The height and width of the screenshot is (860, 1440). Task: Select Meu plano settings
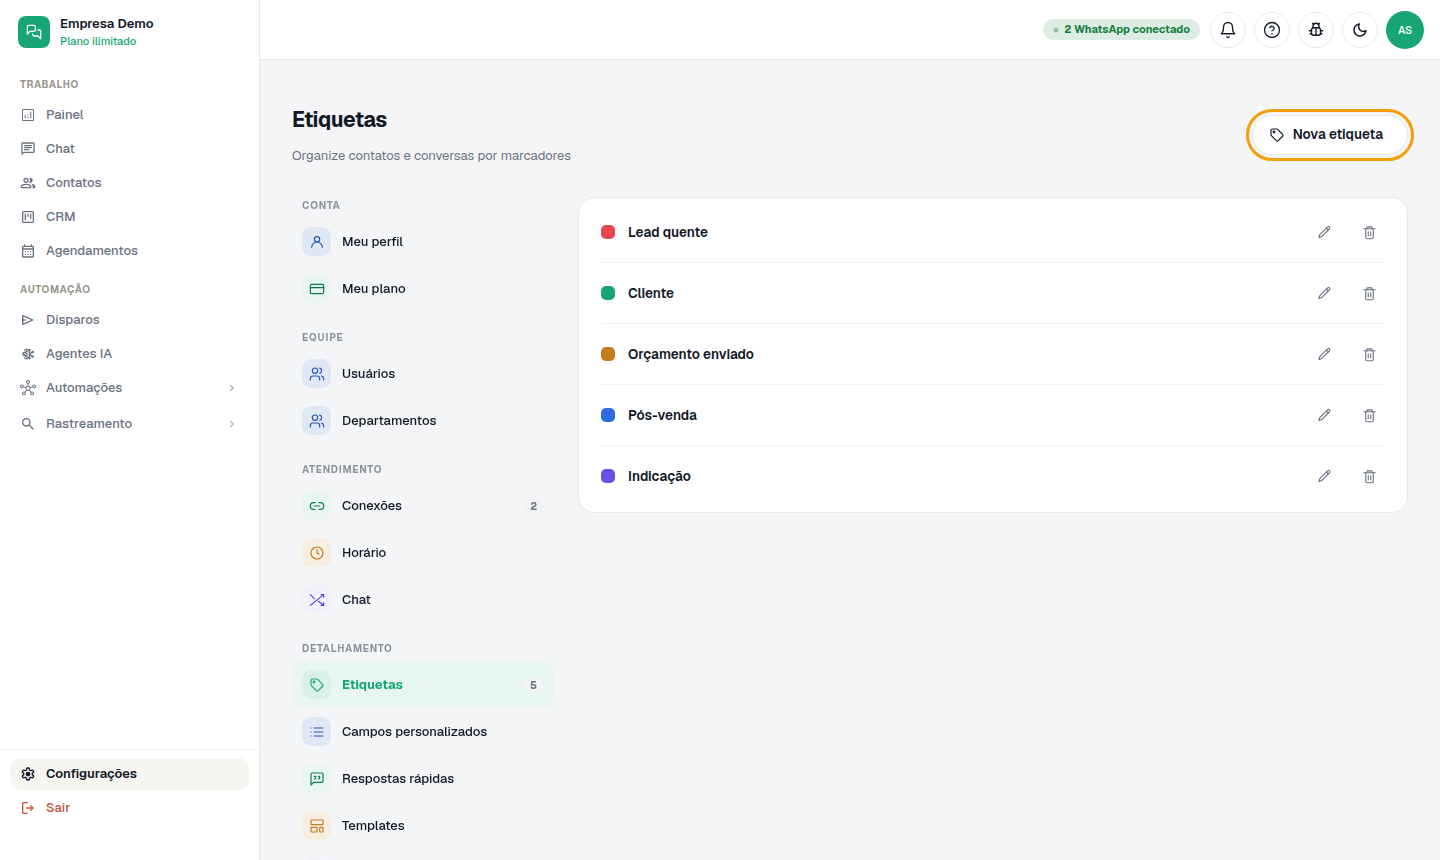(423, 289)
